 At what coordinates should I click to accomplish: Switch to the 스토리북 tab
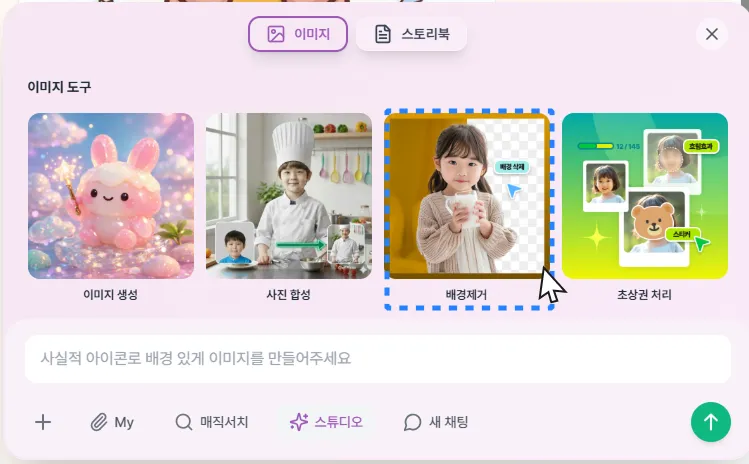tap(411, 34)
